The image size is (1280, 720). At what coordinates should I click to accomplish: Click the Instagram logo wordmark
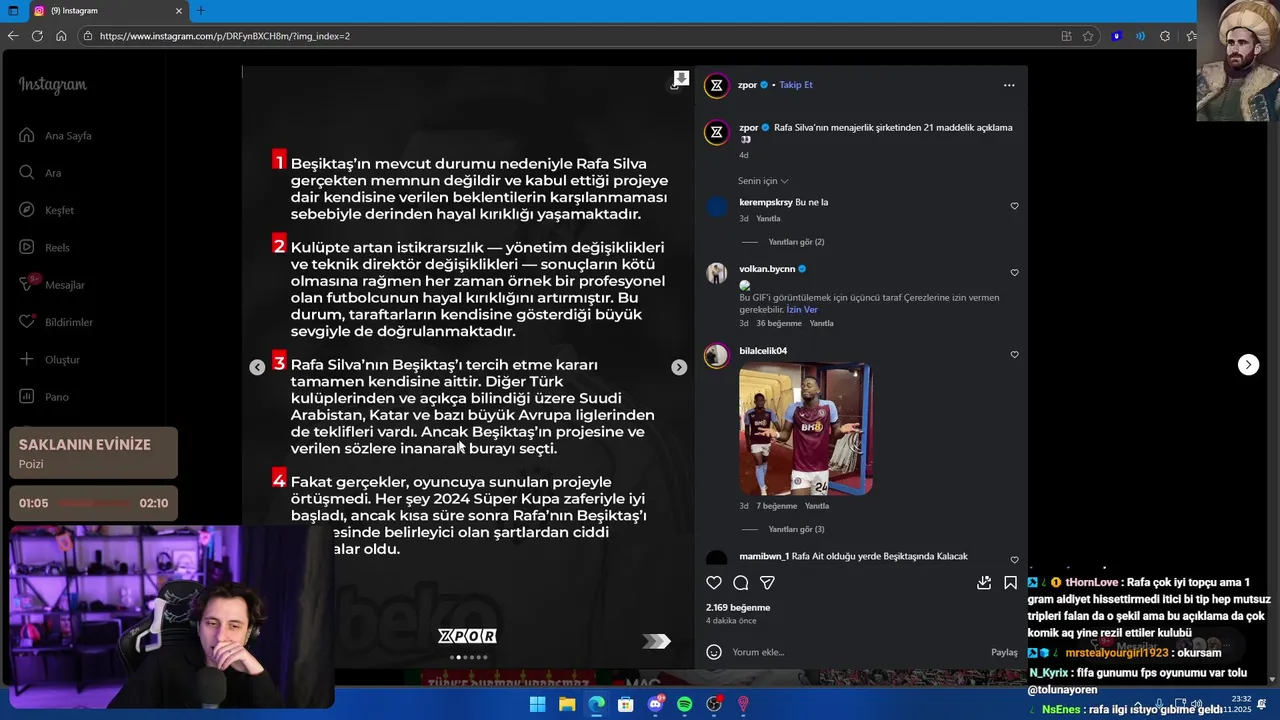click(x=53, y=86)
